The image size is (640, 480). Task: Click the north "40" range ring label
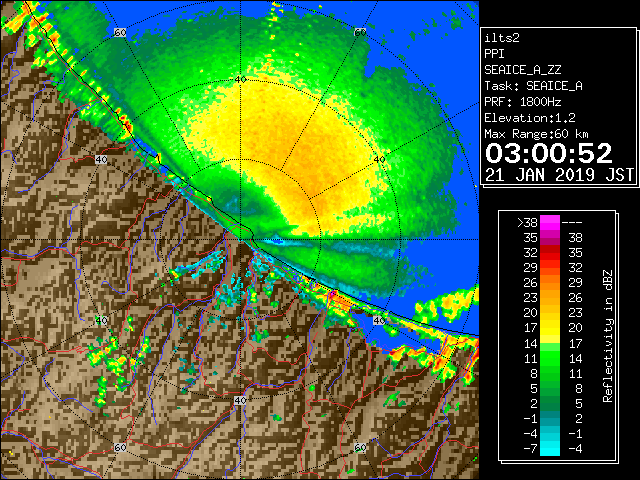241,80
